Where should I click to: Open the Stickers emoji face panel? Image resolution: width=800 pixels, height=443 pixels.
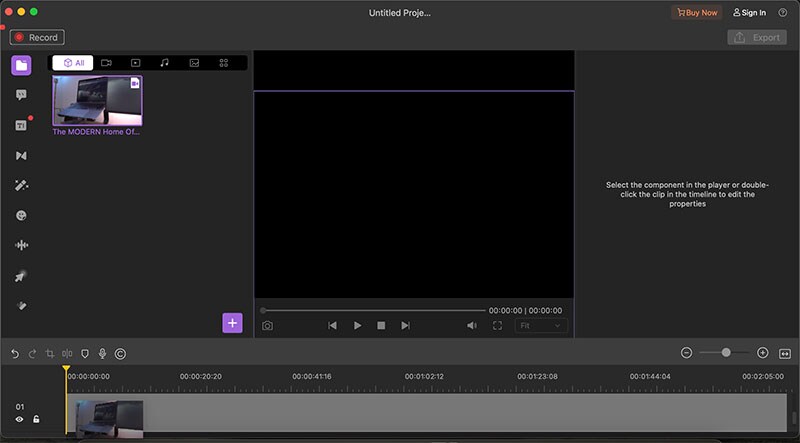tap(21, 215)
